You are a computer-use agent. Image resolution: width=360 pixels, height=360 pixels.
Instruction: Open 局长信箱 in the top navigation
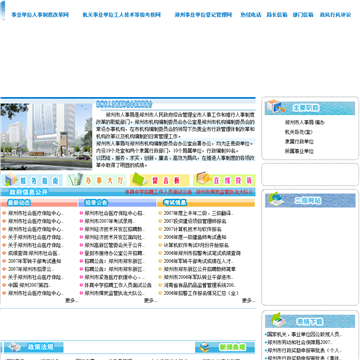[277, 15]
